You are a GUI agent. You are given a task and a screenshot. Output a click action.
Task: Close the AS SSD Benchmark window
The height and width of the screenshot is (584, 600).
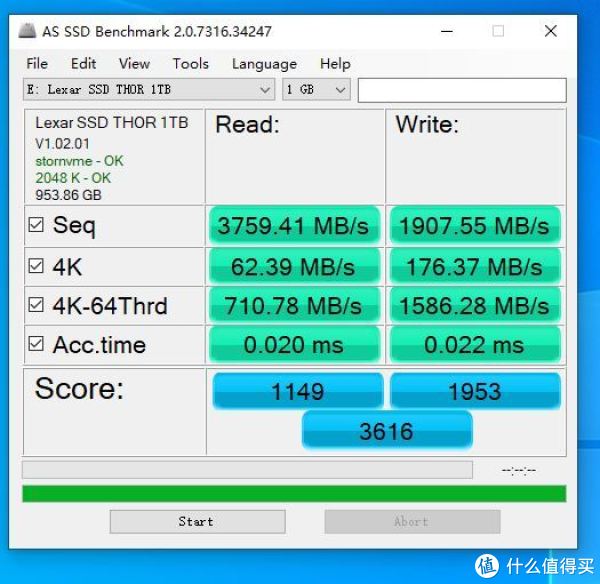(551, 31)
